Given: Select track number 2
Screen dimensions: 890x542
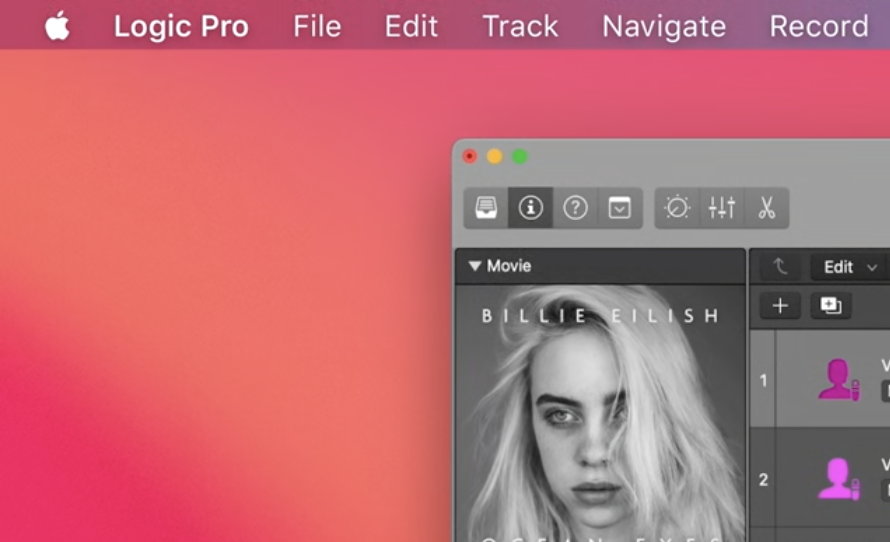Looking at the screenshot, I should pyautogui.click(x=763, y=480).
